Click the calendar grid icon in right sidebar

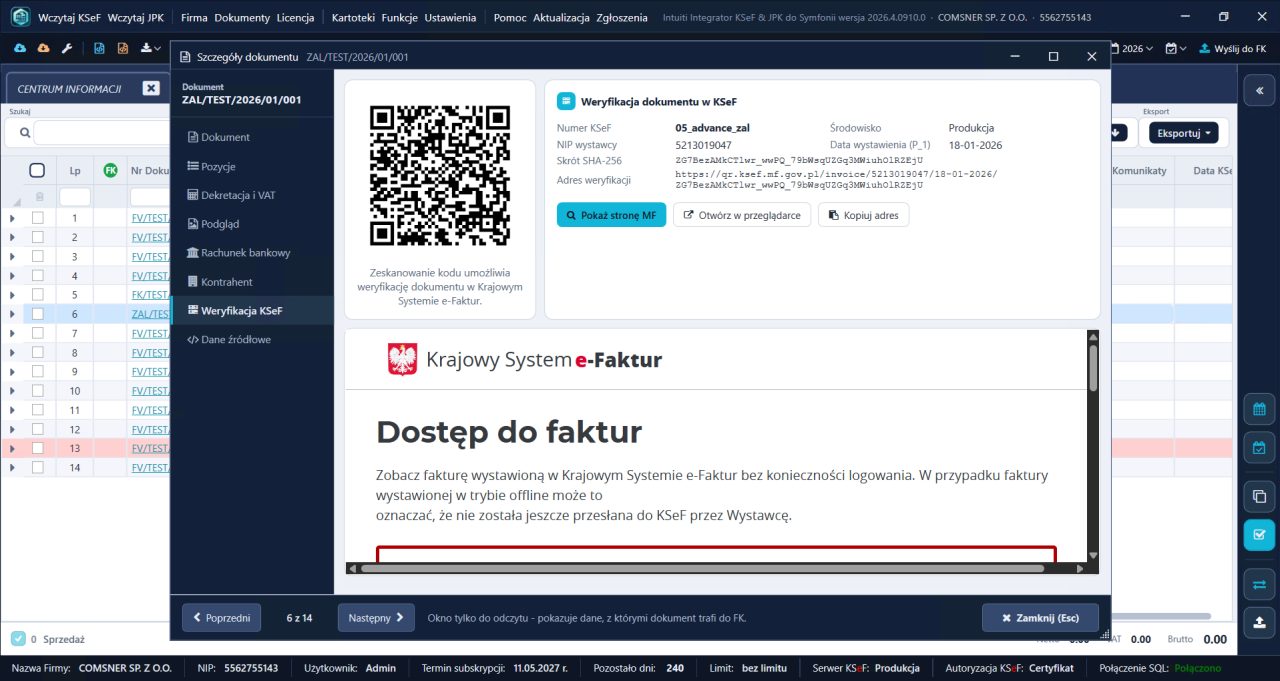click(1259, 409)
